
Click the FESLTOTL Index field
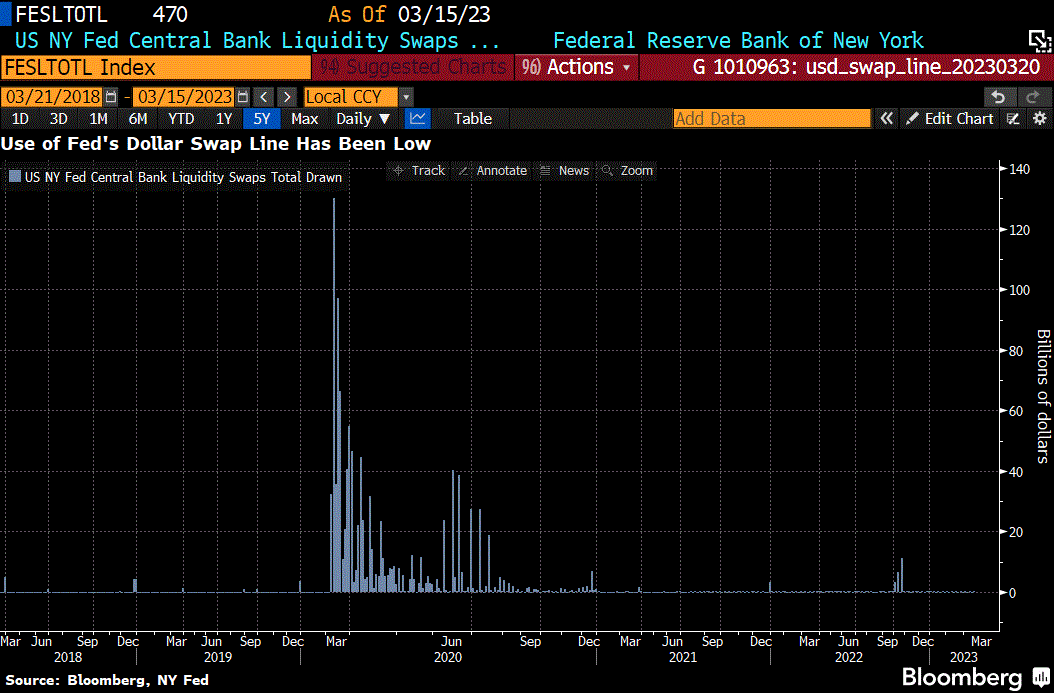tap(156, 67)
